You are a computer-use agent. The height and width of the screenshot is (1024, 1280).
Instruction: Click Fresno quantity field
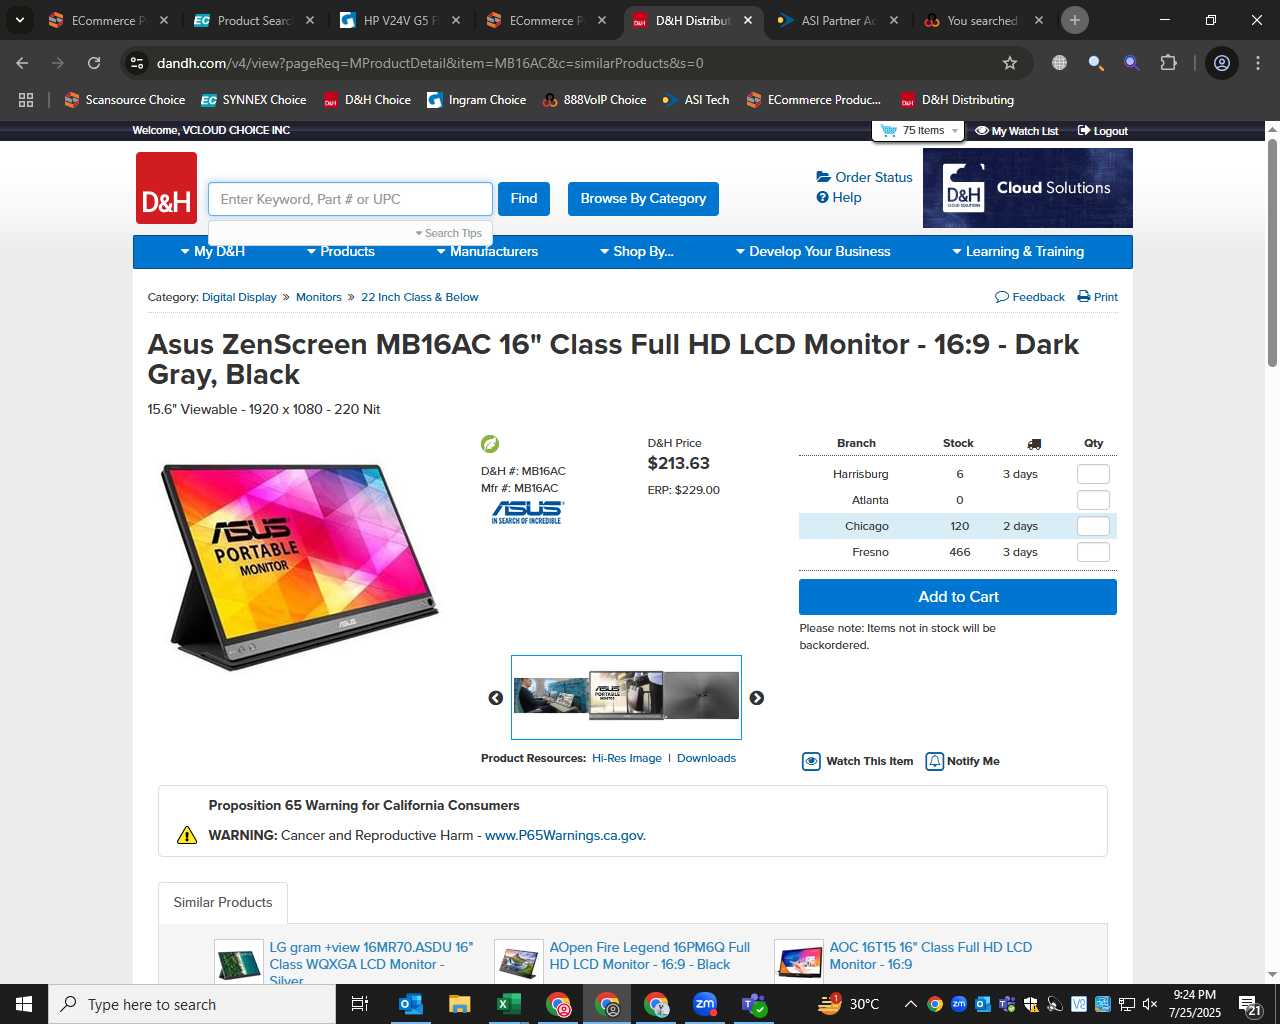click(1093, 552)
